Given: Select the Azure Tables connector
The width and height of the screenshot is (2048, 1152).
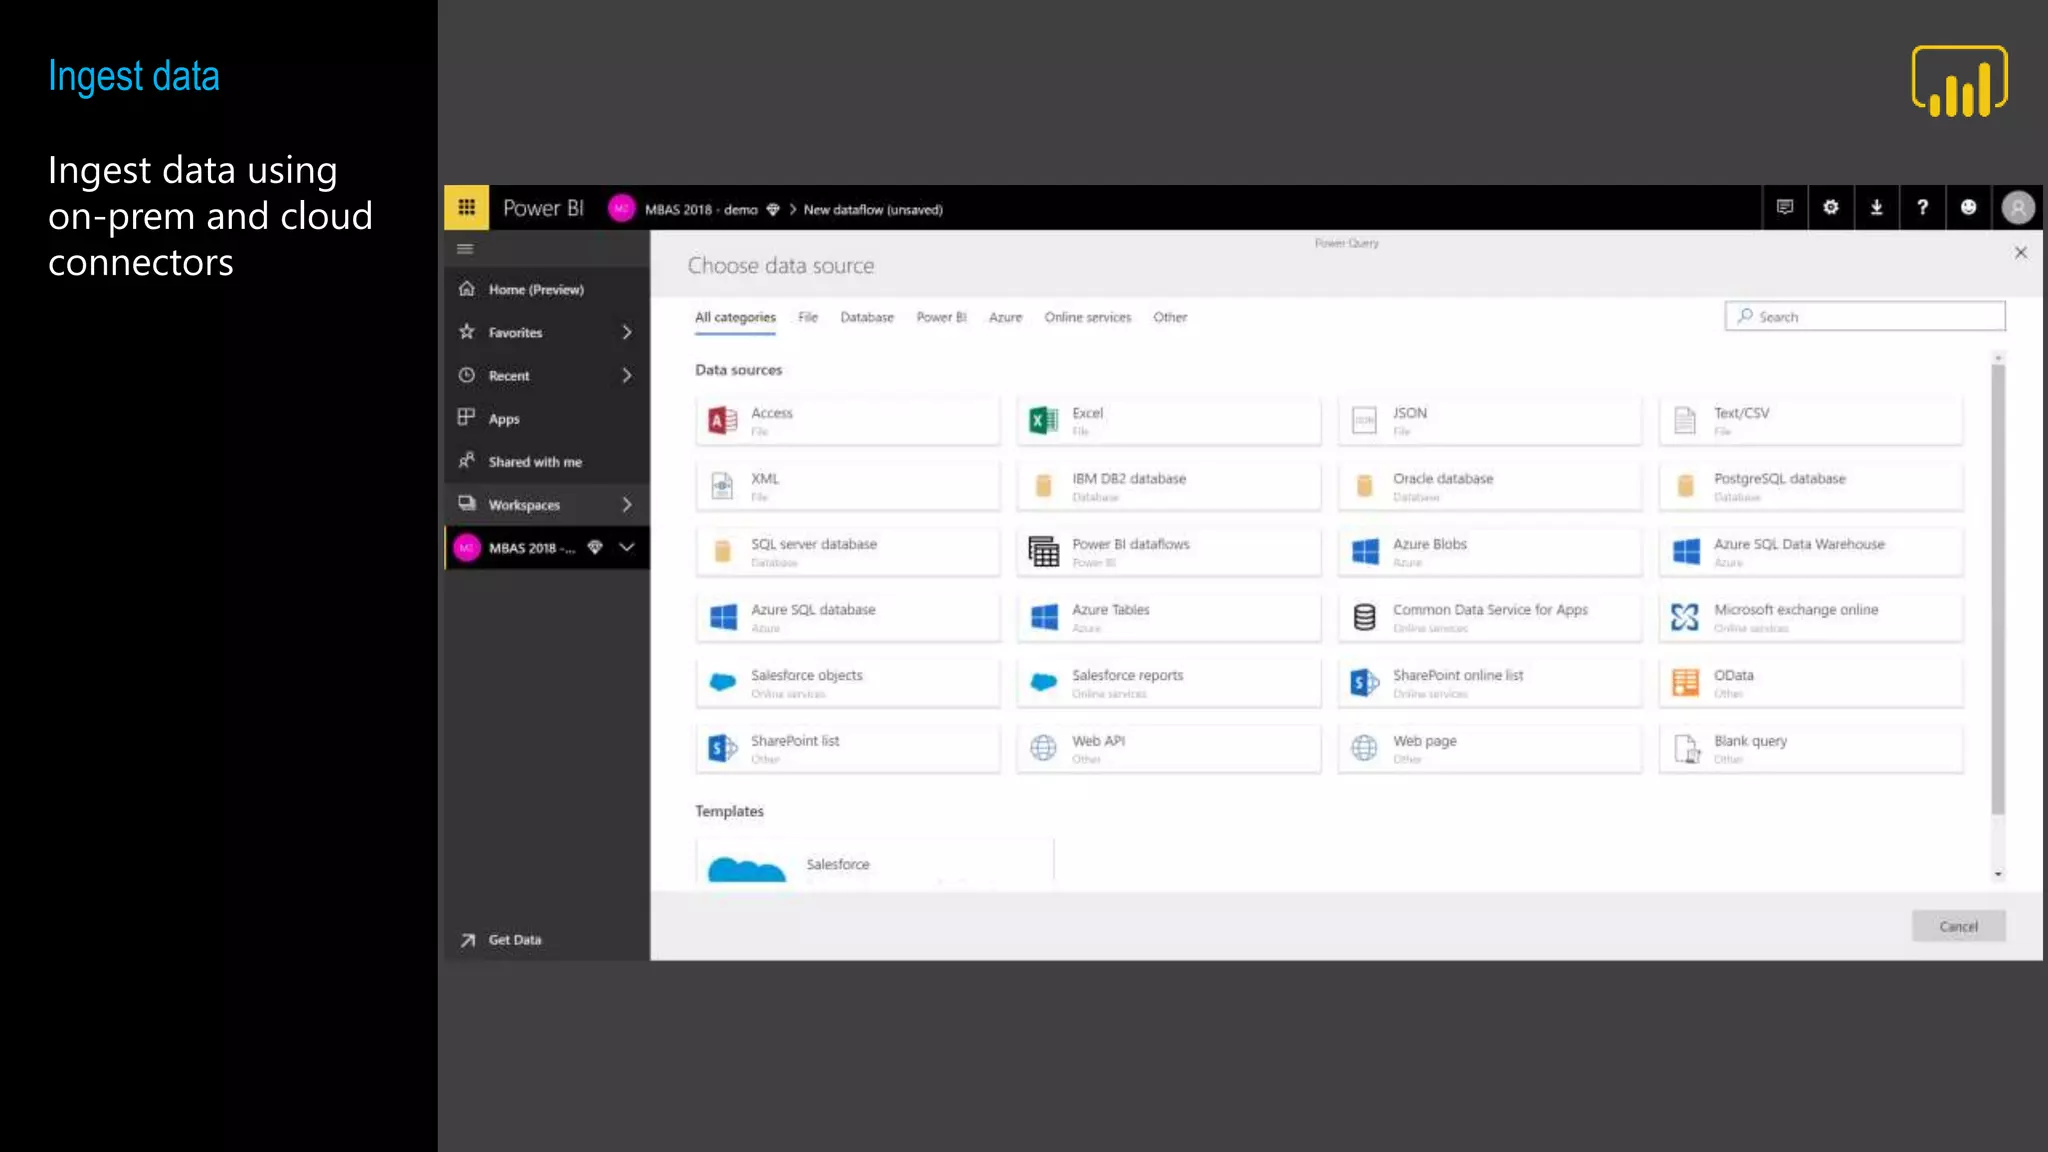Looking at the screenshot, I should click(x=1169, y=617).
